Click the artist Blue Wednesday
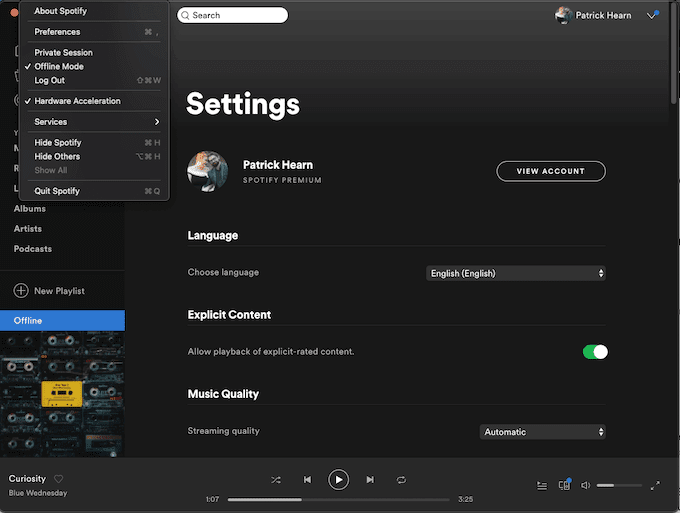 [38, 493]
